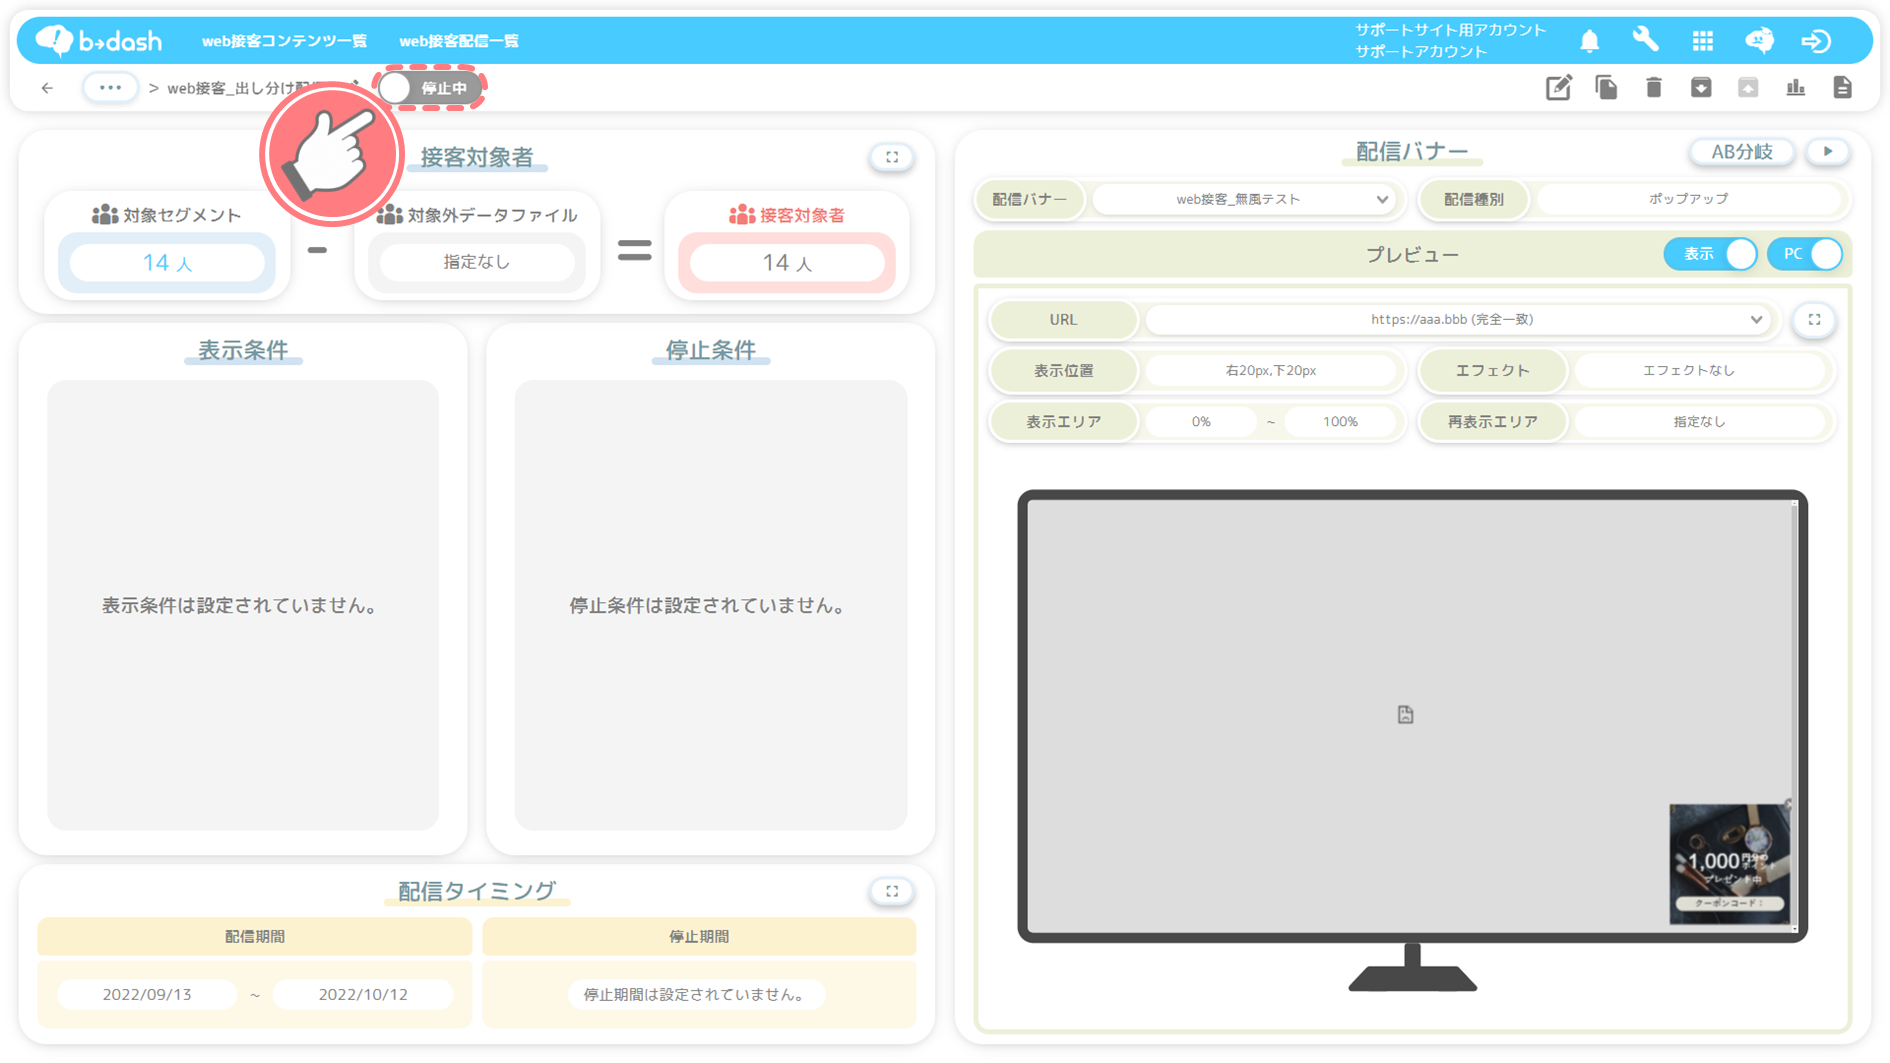Screen dimensions: 1890x1063
Task: Click the trash delete icon
Action: (x=1653, y=88)
